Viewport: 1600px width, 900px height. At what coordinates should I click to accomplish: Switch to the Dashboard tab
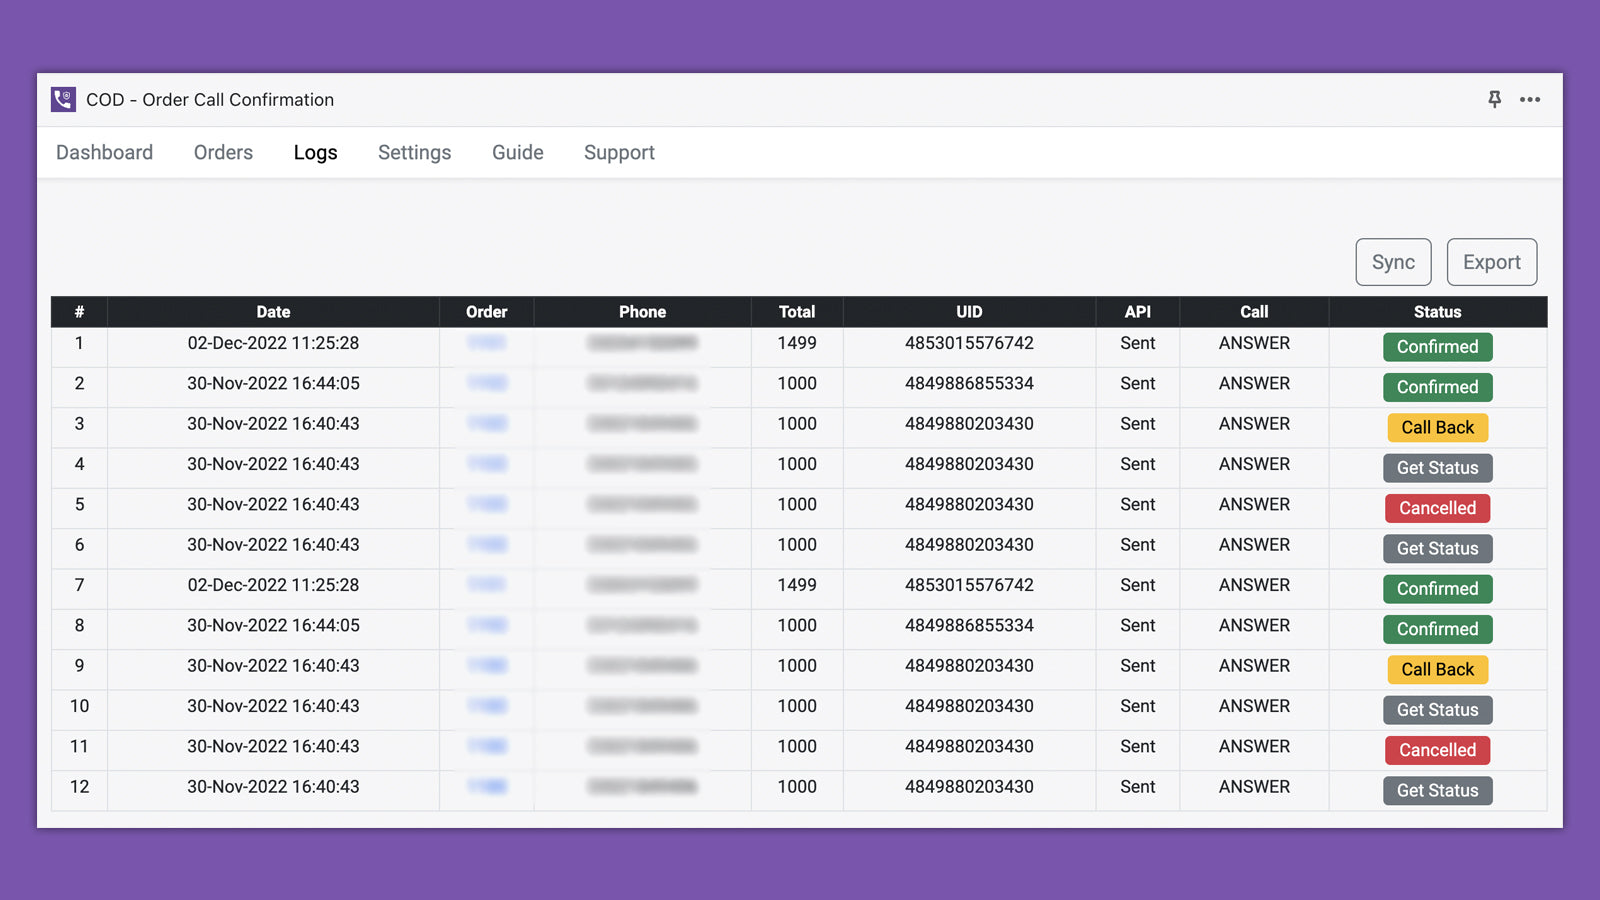[x=104, y=152]
